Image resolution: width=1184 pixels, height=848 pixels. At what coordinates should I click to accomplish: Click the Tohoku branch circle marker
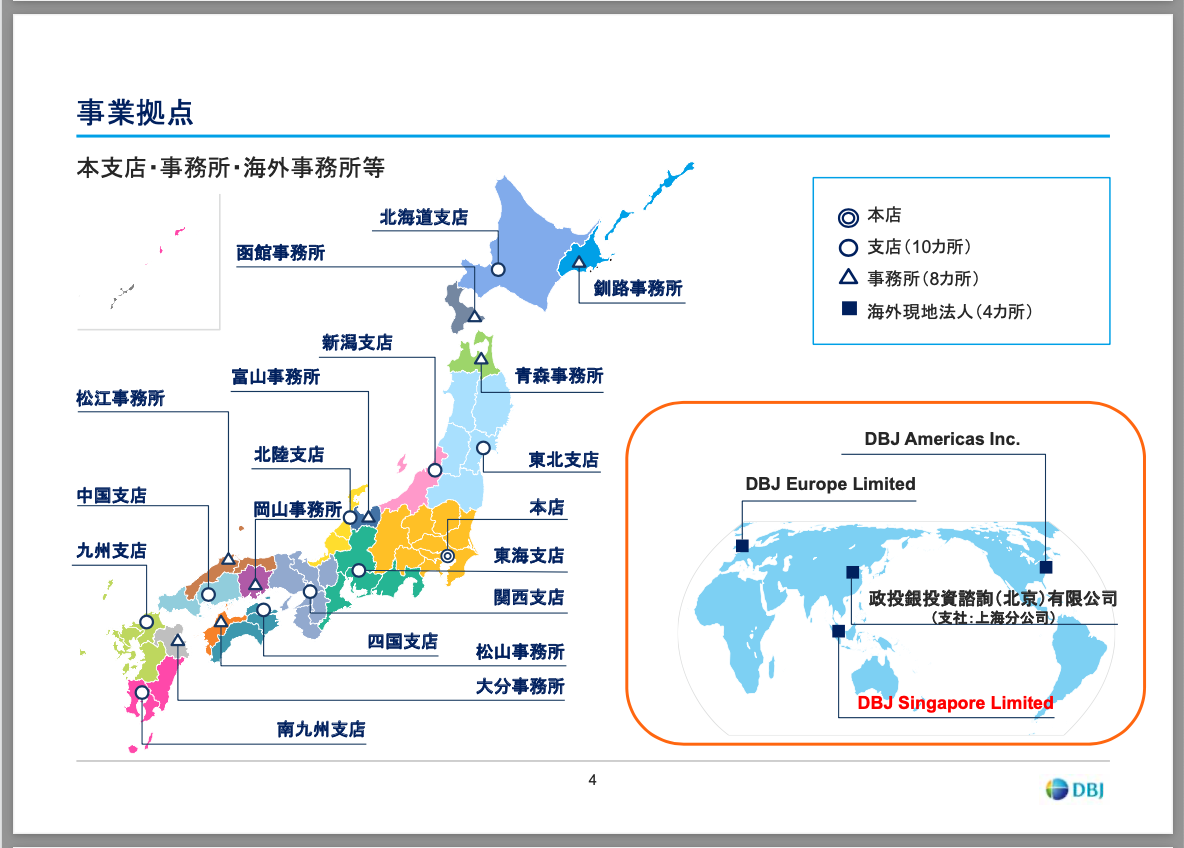click(x=483, y=448)
